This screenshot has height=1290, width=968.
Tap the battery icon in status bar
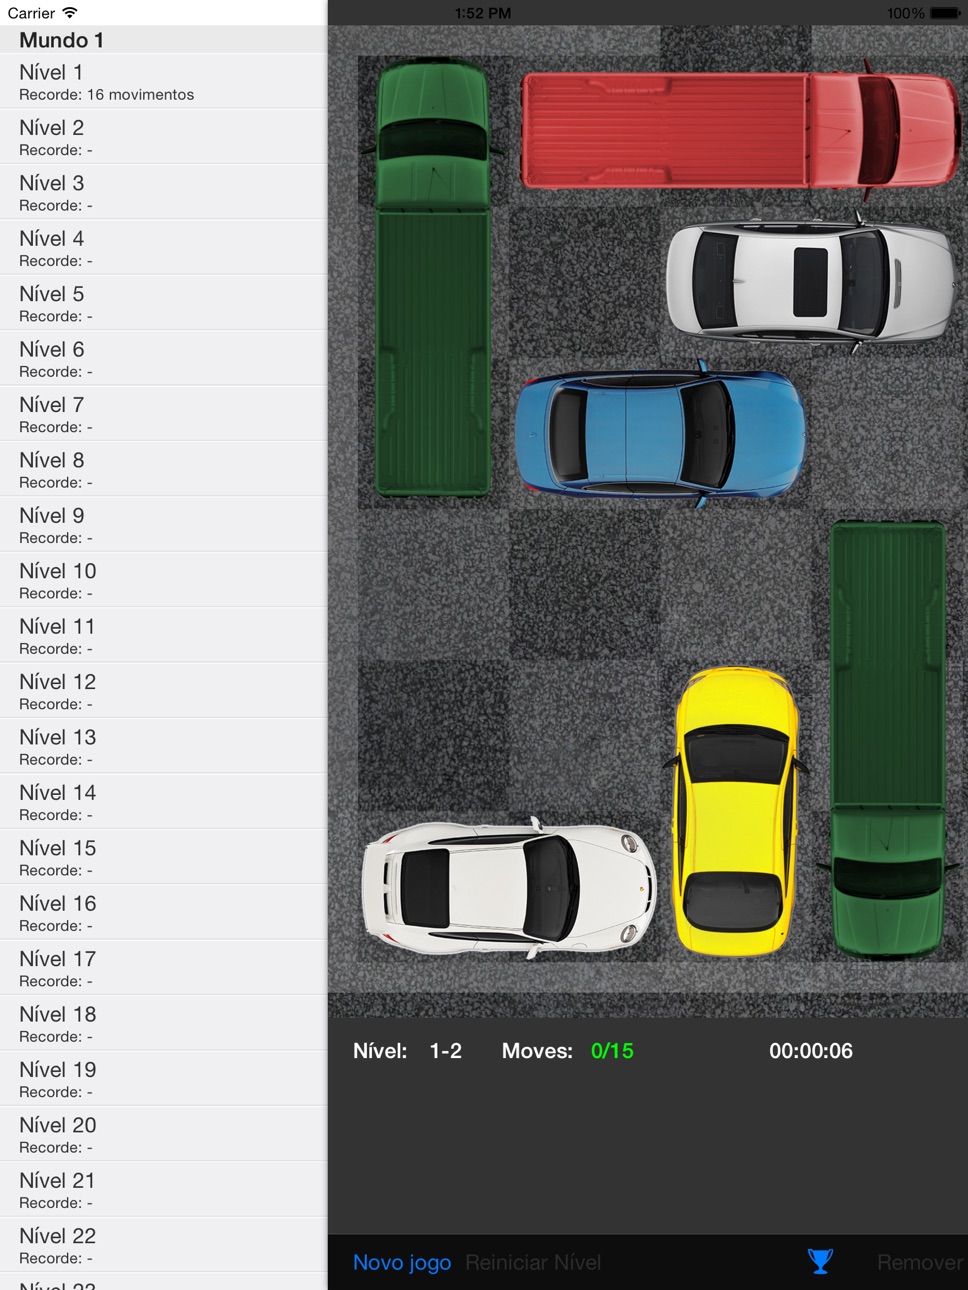[x=945, y=13]
